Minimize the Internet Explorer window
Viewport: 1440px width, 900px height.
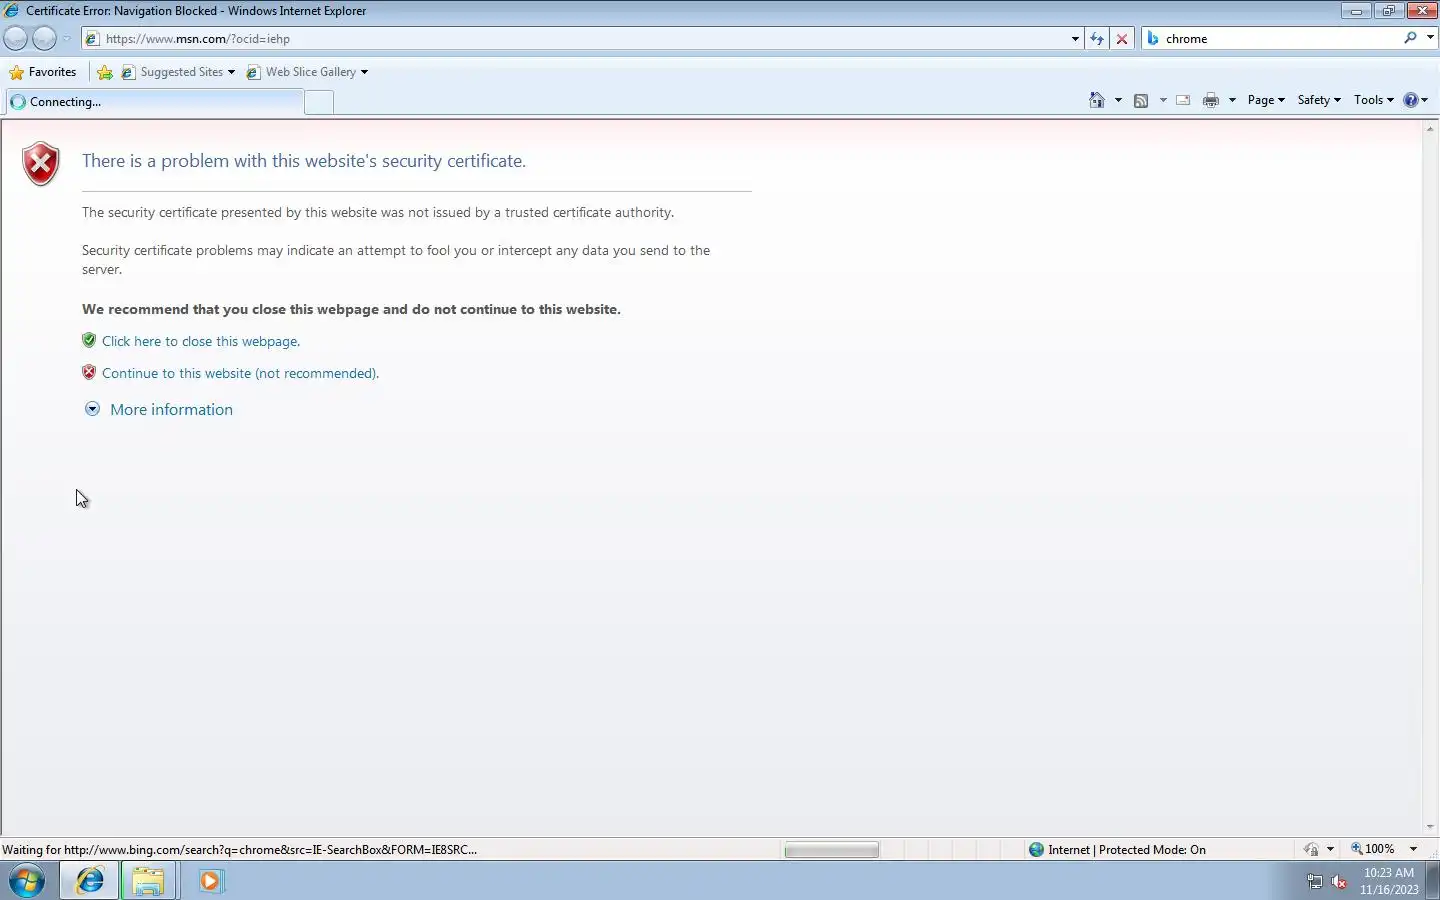pos(1356,11)
